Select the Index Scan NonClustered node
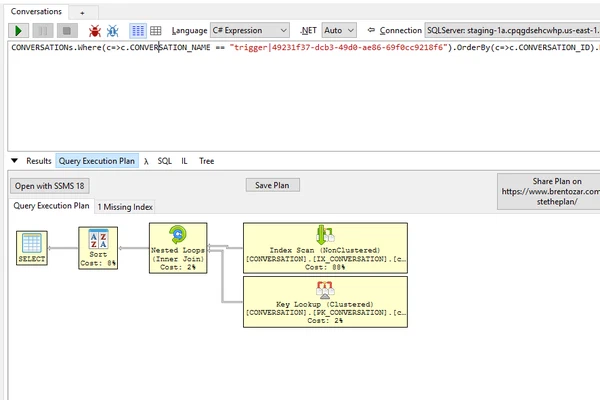Screen dimensions: 600x400 click(325, 248)
